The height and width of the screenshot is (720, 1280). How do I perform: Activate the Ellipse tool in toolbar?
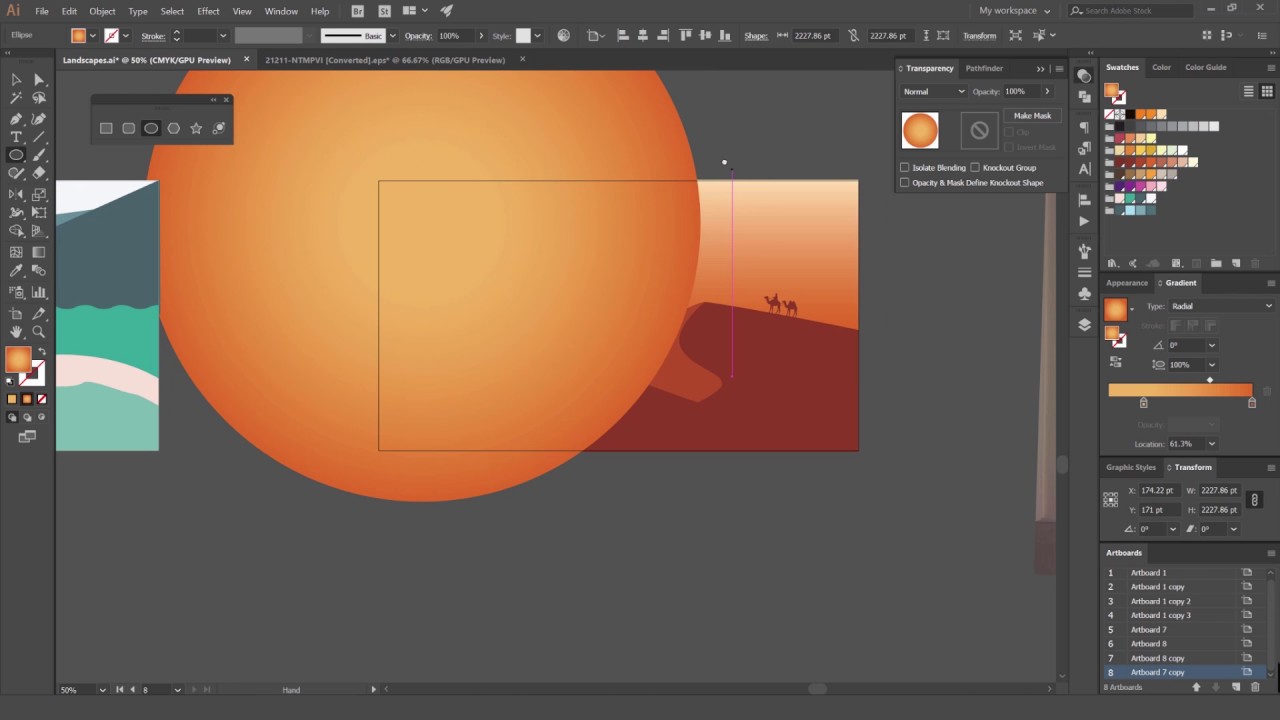coord(16,155)
